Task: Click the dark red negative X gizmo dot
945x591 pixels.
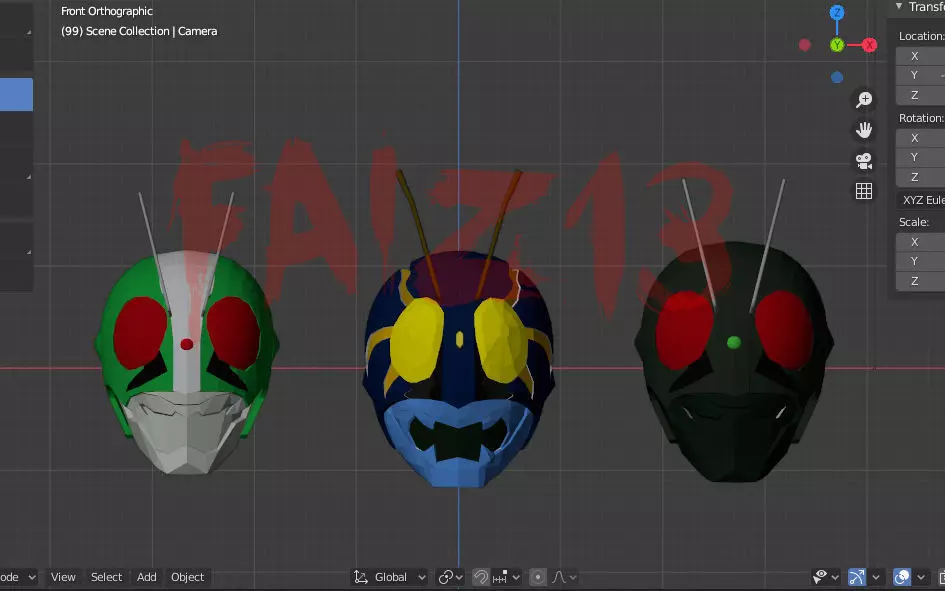Action: (x=805, y=45)
